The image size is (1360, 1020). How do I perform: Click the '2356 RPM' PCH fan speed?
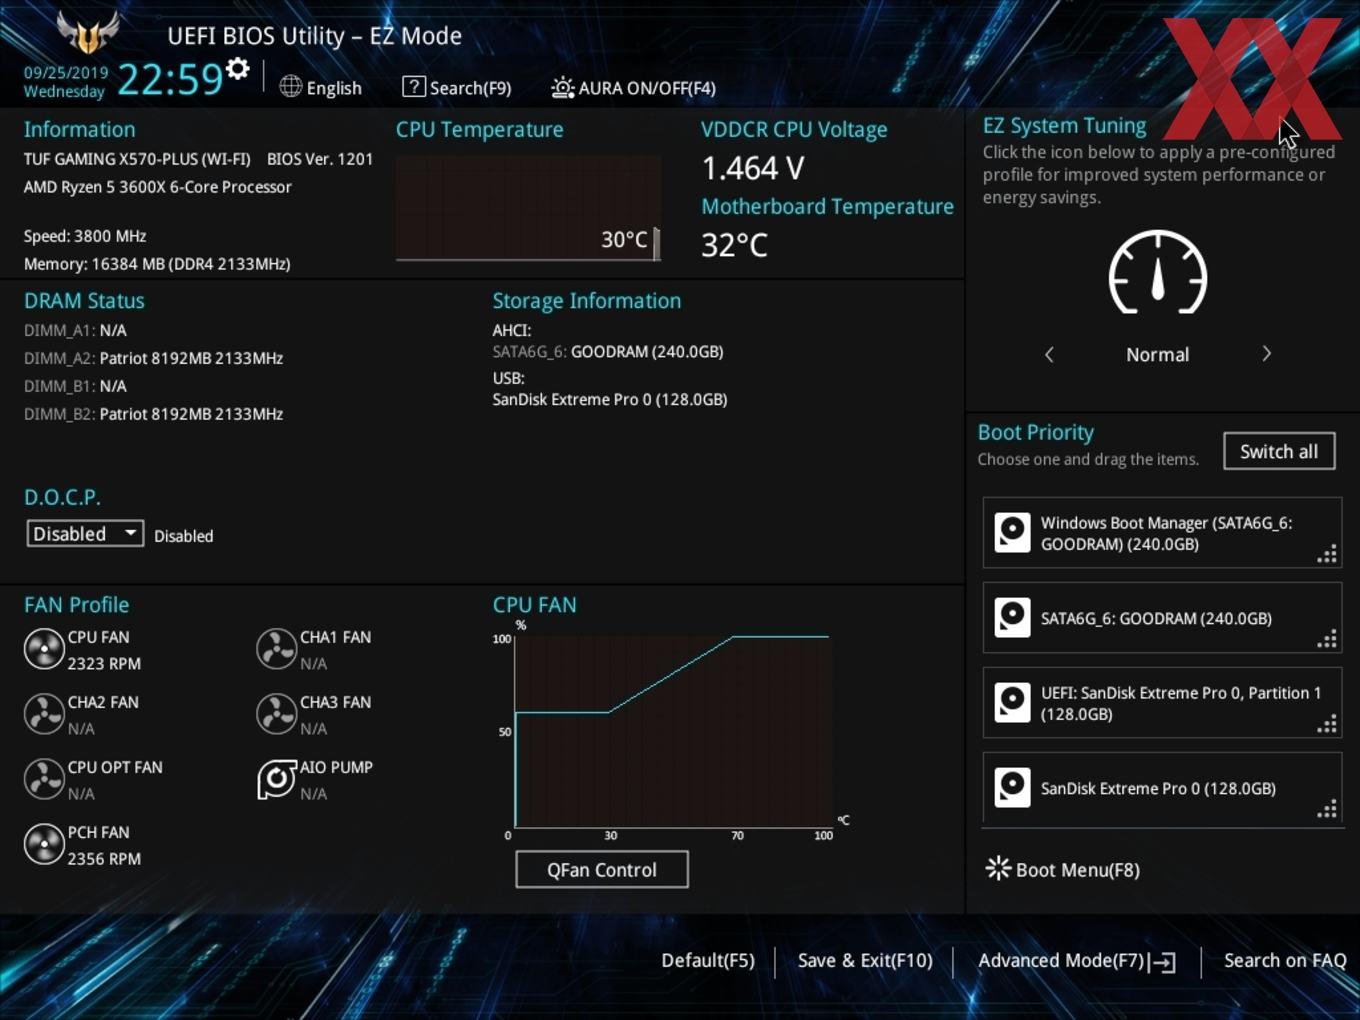104,859
